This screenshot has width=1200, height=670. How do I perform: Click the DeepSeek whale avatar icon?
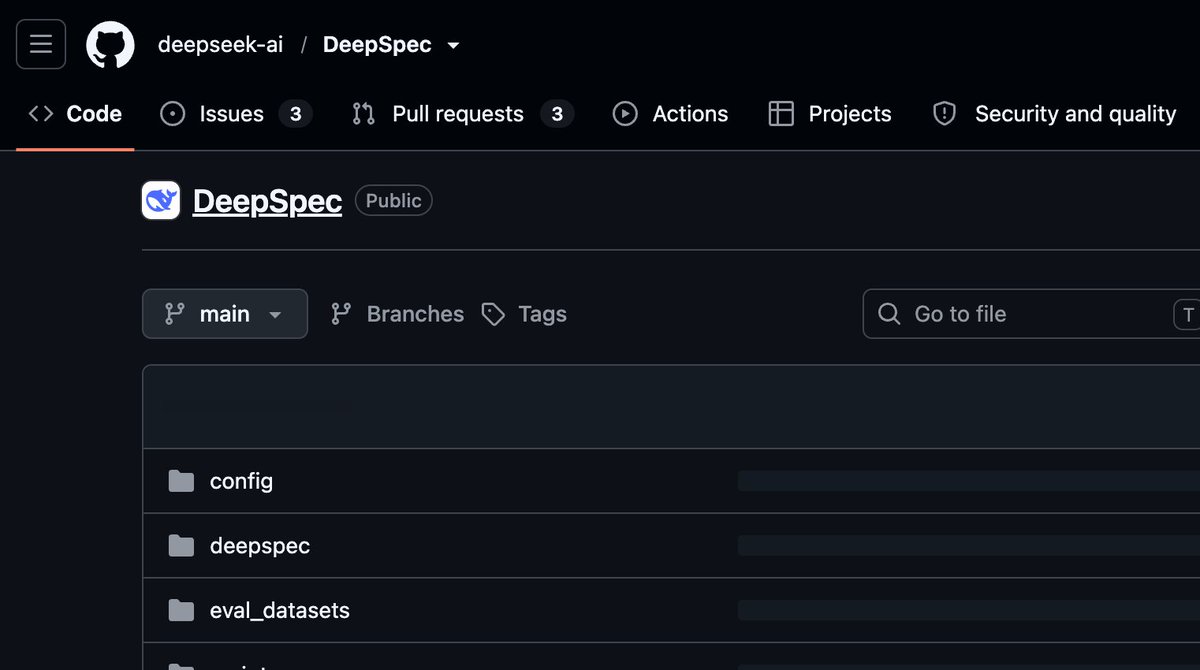pos(161,201)
